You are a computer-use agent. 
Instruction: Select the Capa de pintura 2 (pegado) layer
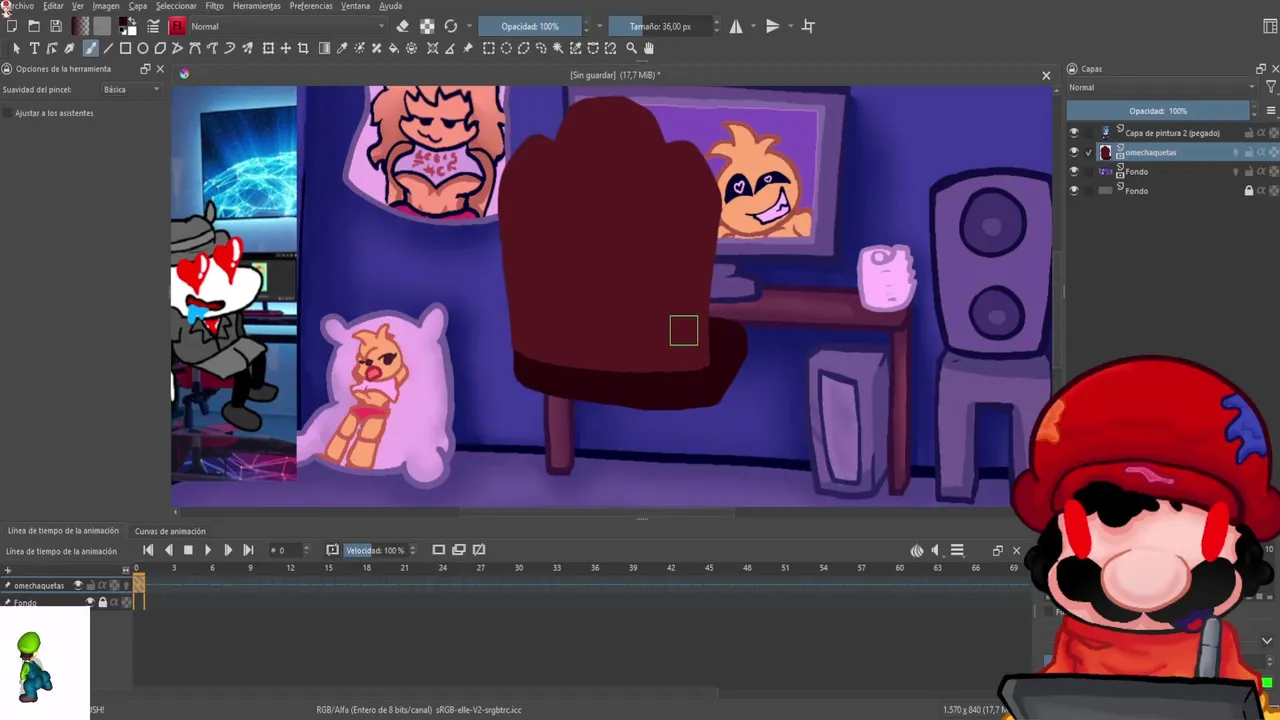pos(1172,133)
